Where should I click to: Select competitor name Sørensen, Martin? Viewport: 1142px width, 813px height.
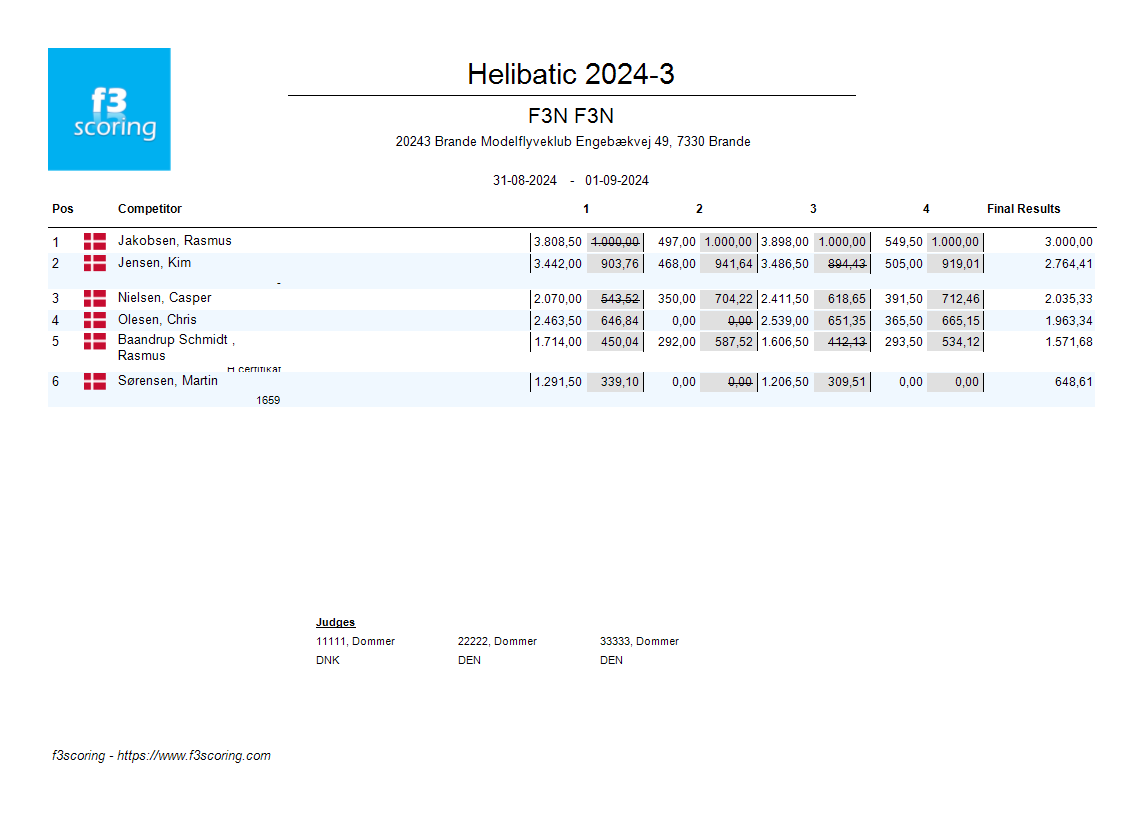(x=168, y=380)
